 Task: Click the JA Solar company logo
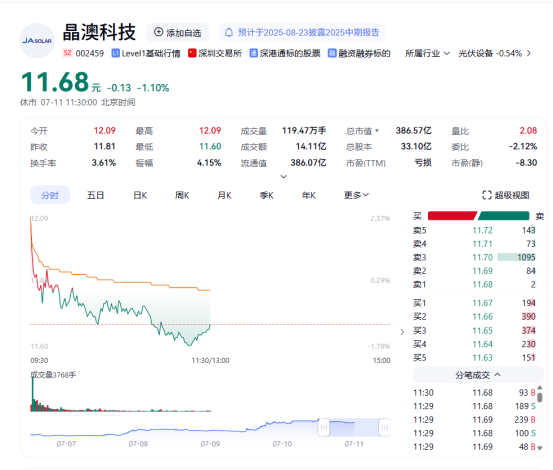coord(37,41)
